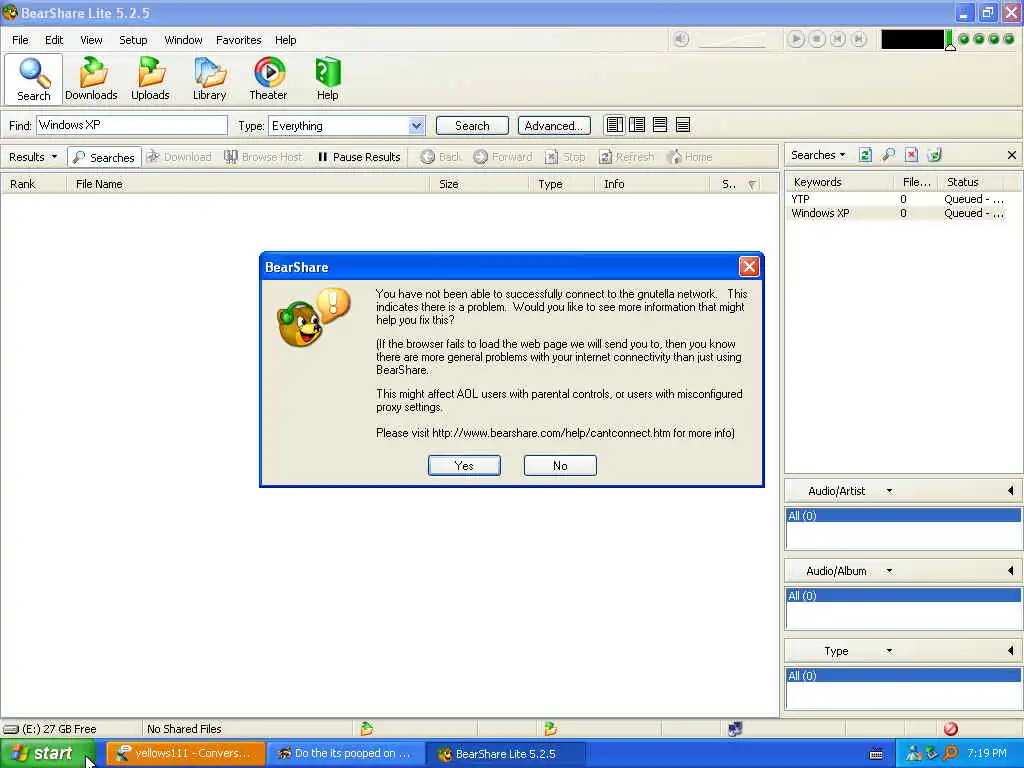This screenshot has width=1024, height=768.
Task: Close the Searches side panel
Action: pos(1012,155)
